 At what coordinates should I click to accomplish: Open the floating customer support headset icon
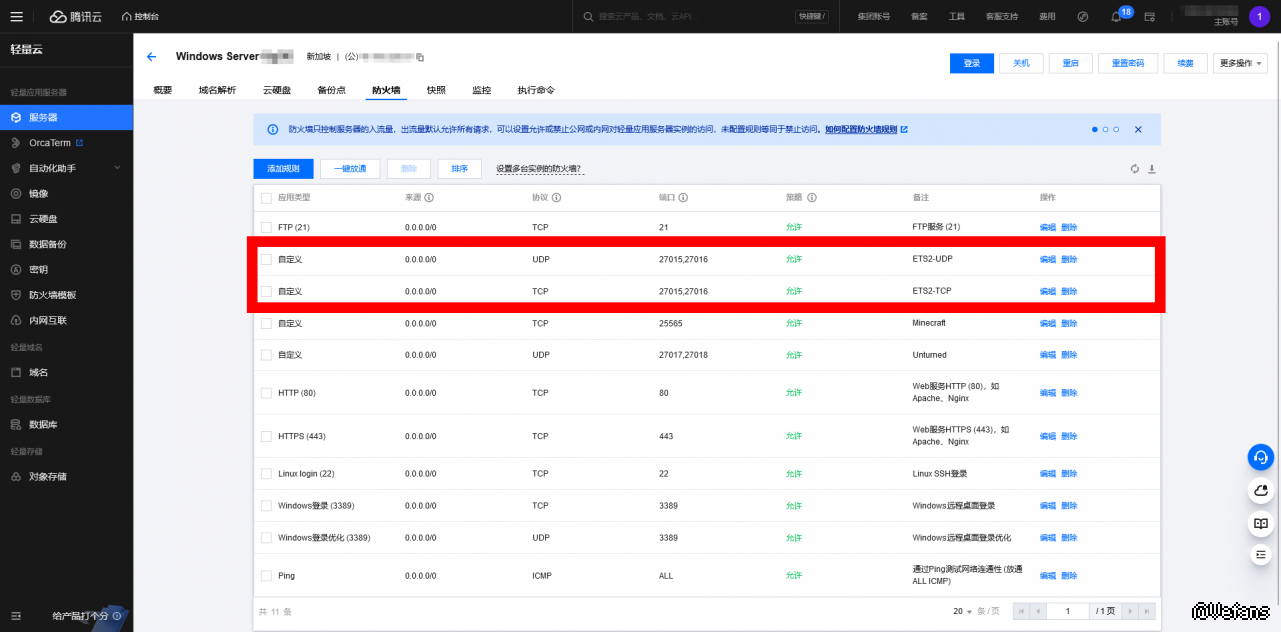1260,457
